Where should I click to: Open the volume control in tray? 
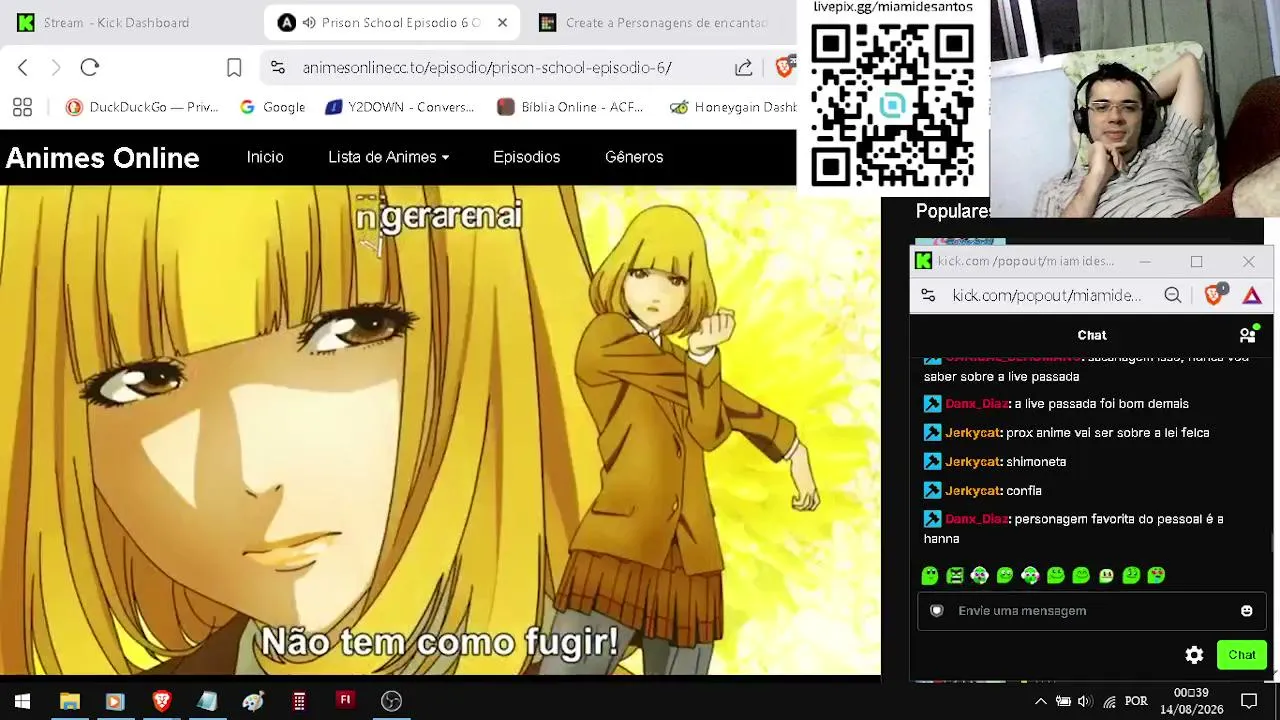(x=1085, y=701)
